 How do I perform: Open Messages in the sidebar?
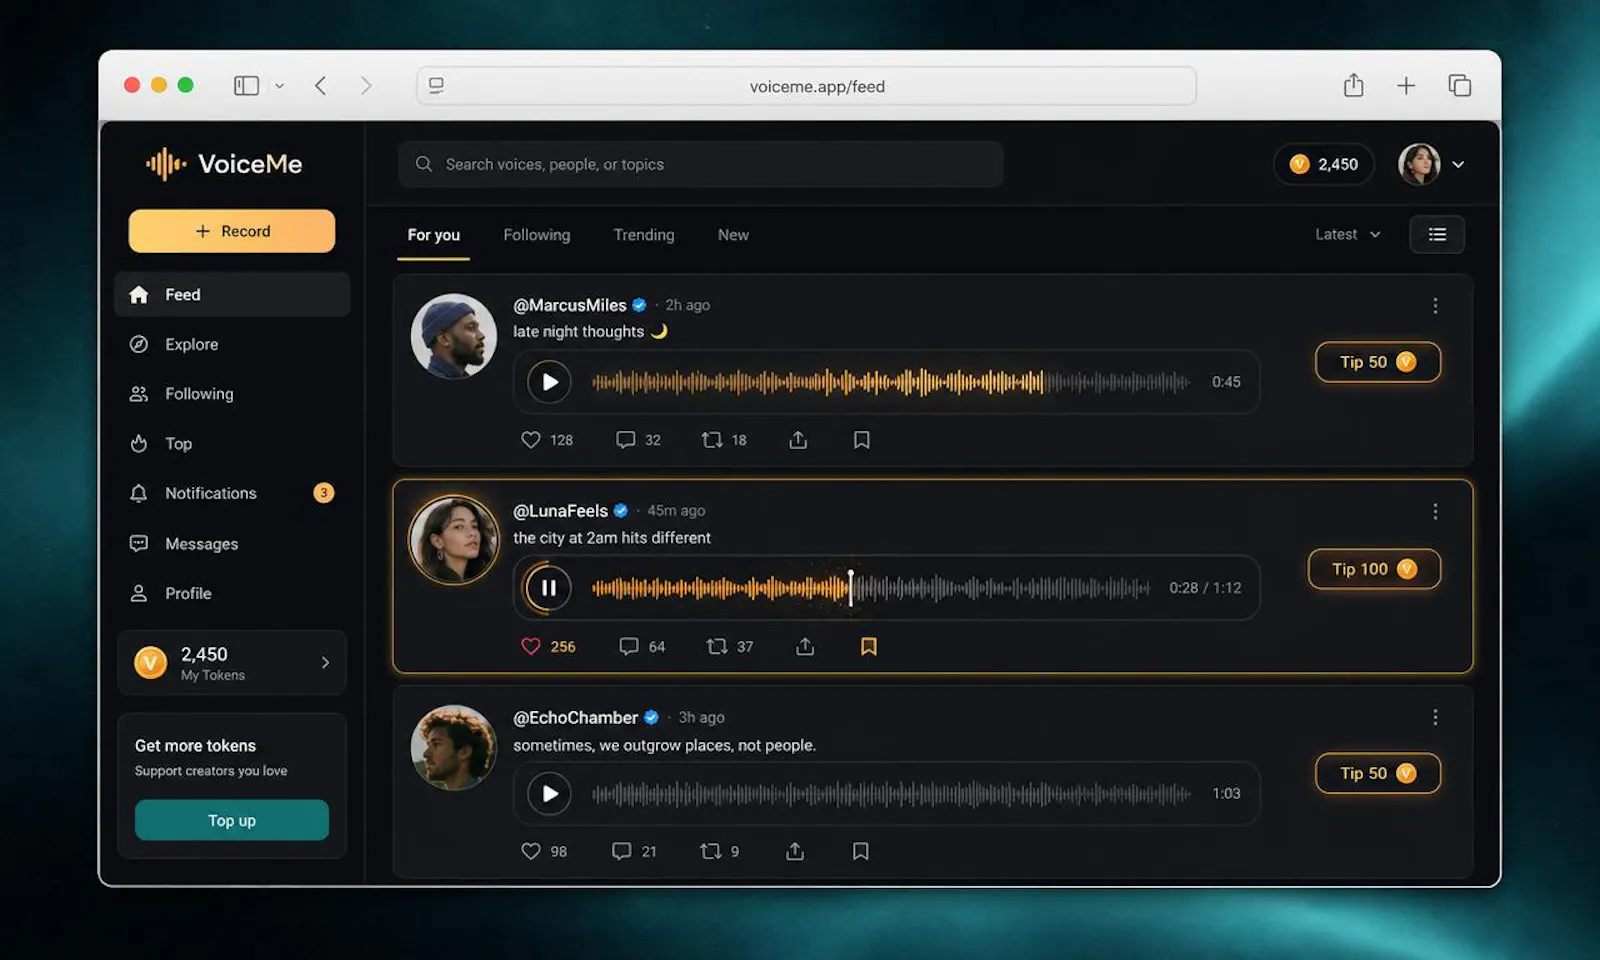click(232, 543)
